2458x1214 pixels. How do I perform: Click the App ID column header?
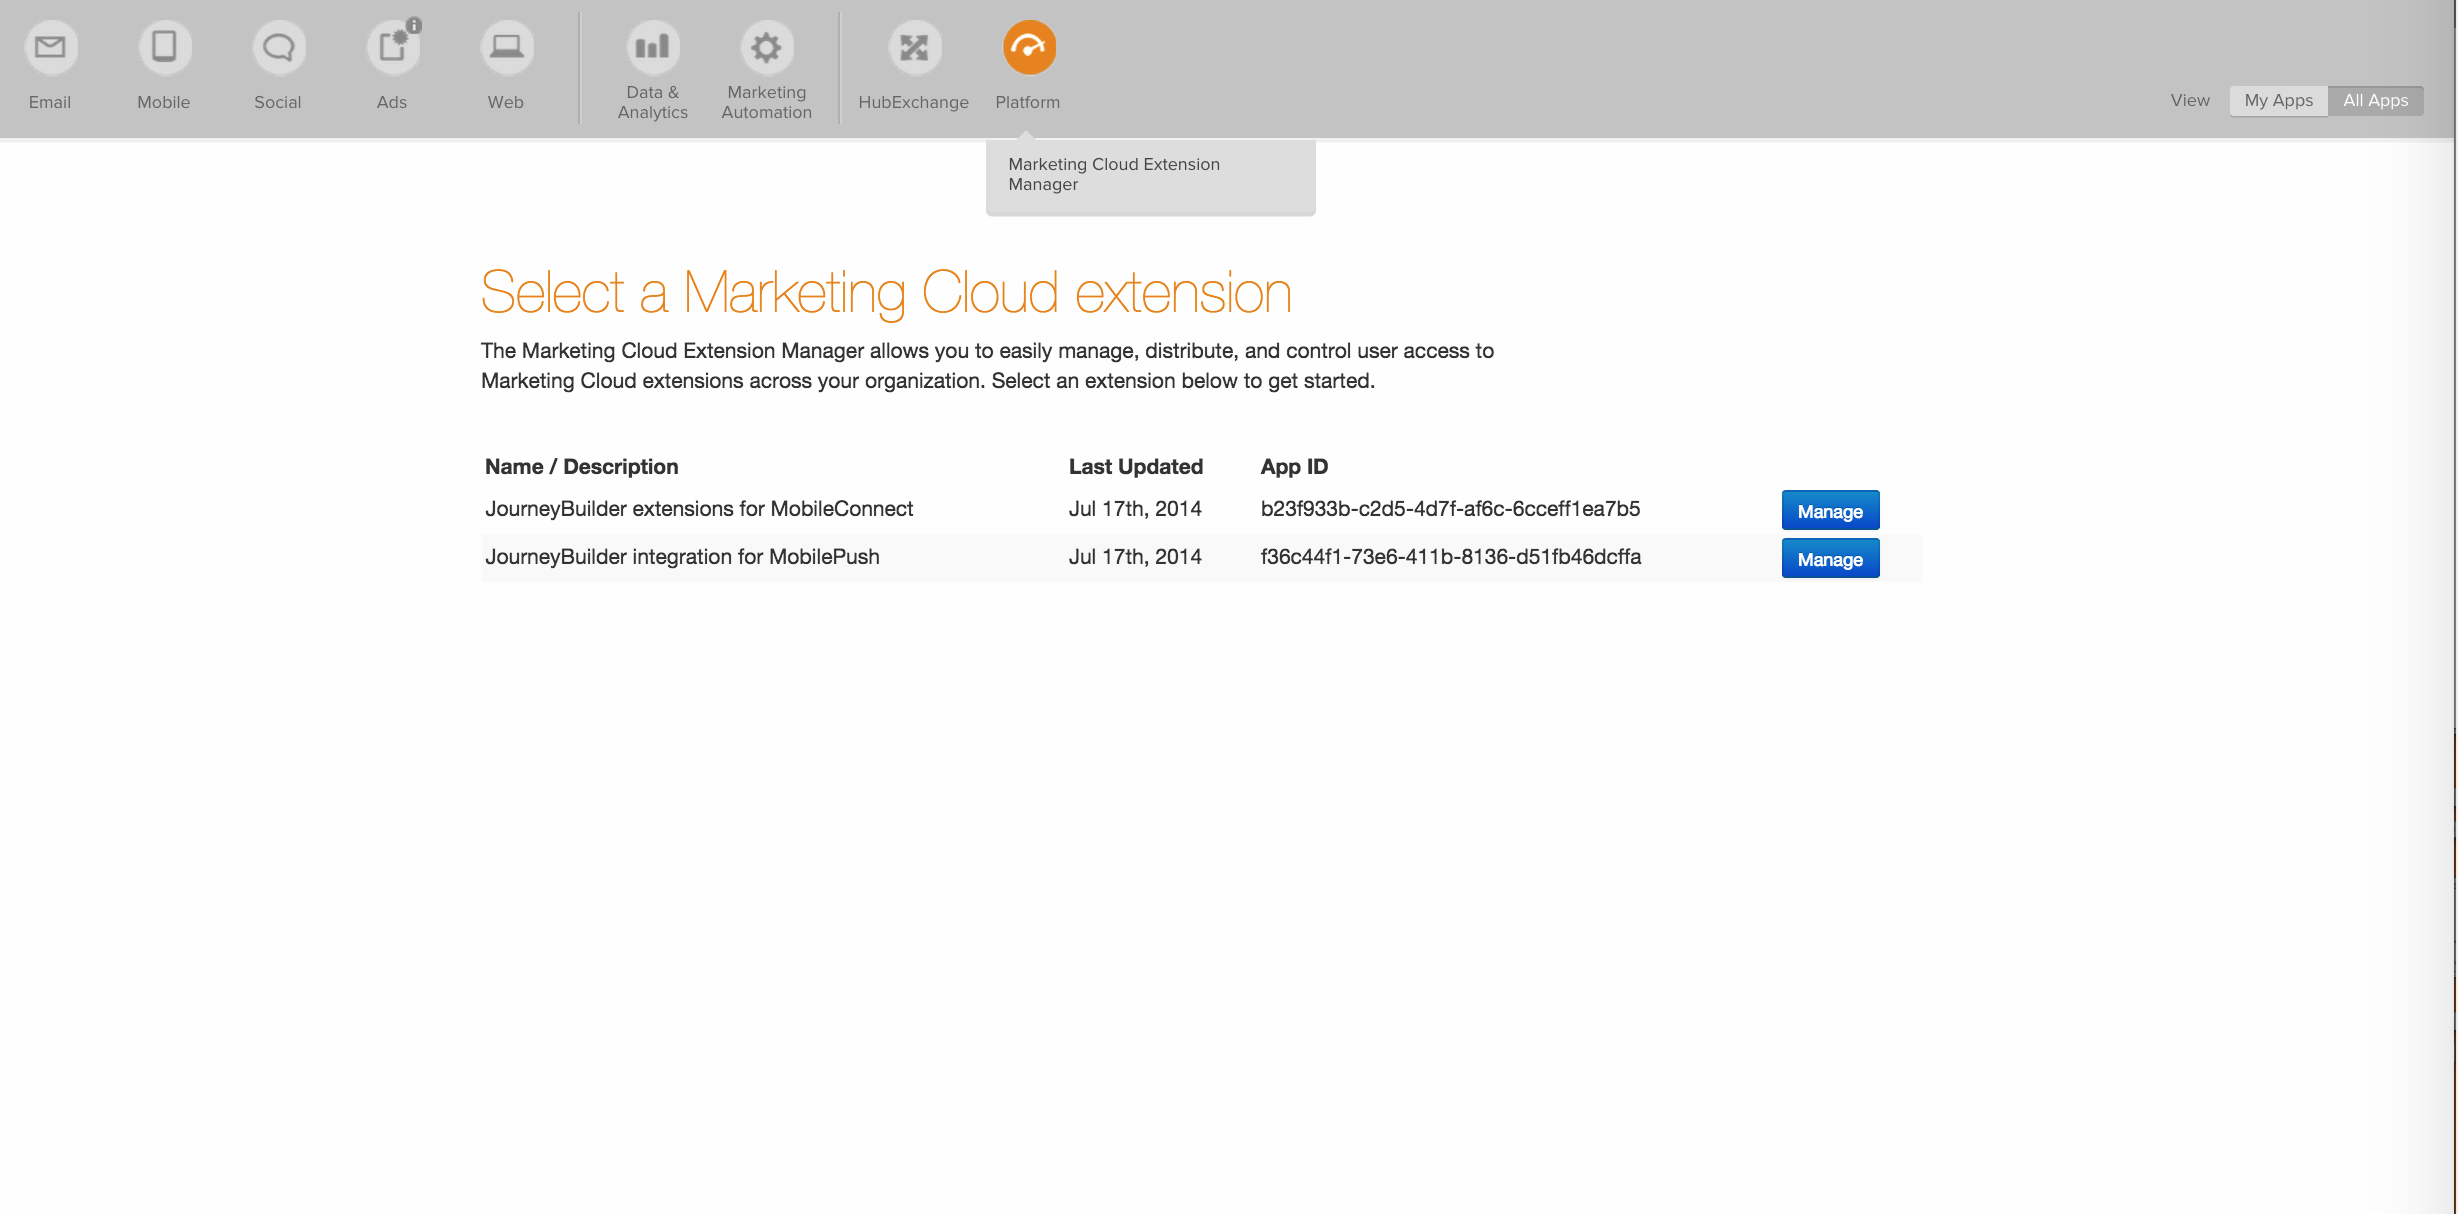(1294, 467)
